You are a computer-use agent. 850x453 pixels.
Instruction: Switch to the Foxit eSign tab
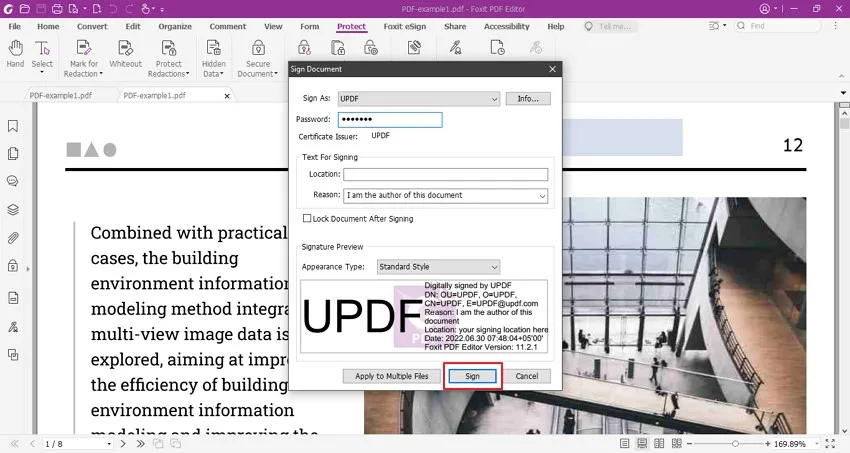[405, 26]
